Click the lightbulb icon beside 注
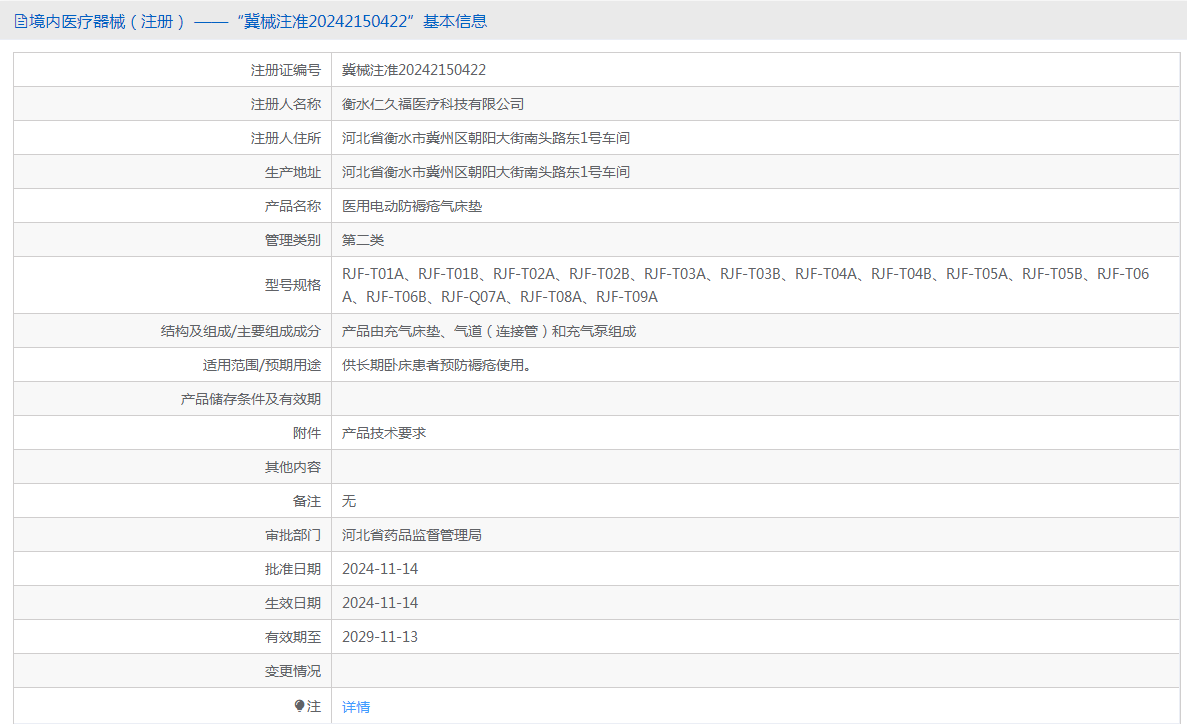 pos(299,706)
